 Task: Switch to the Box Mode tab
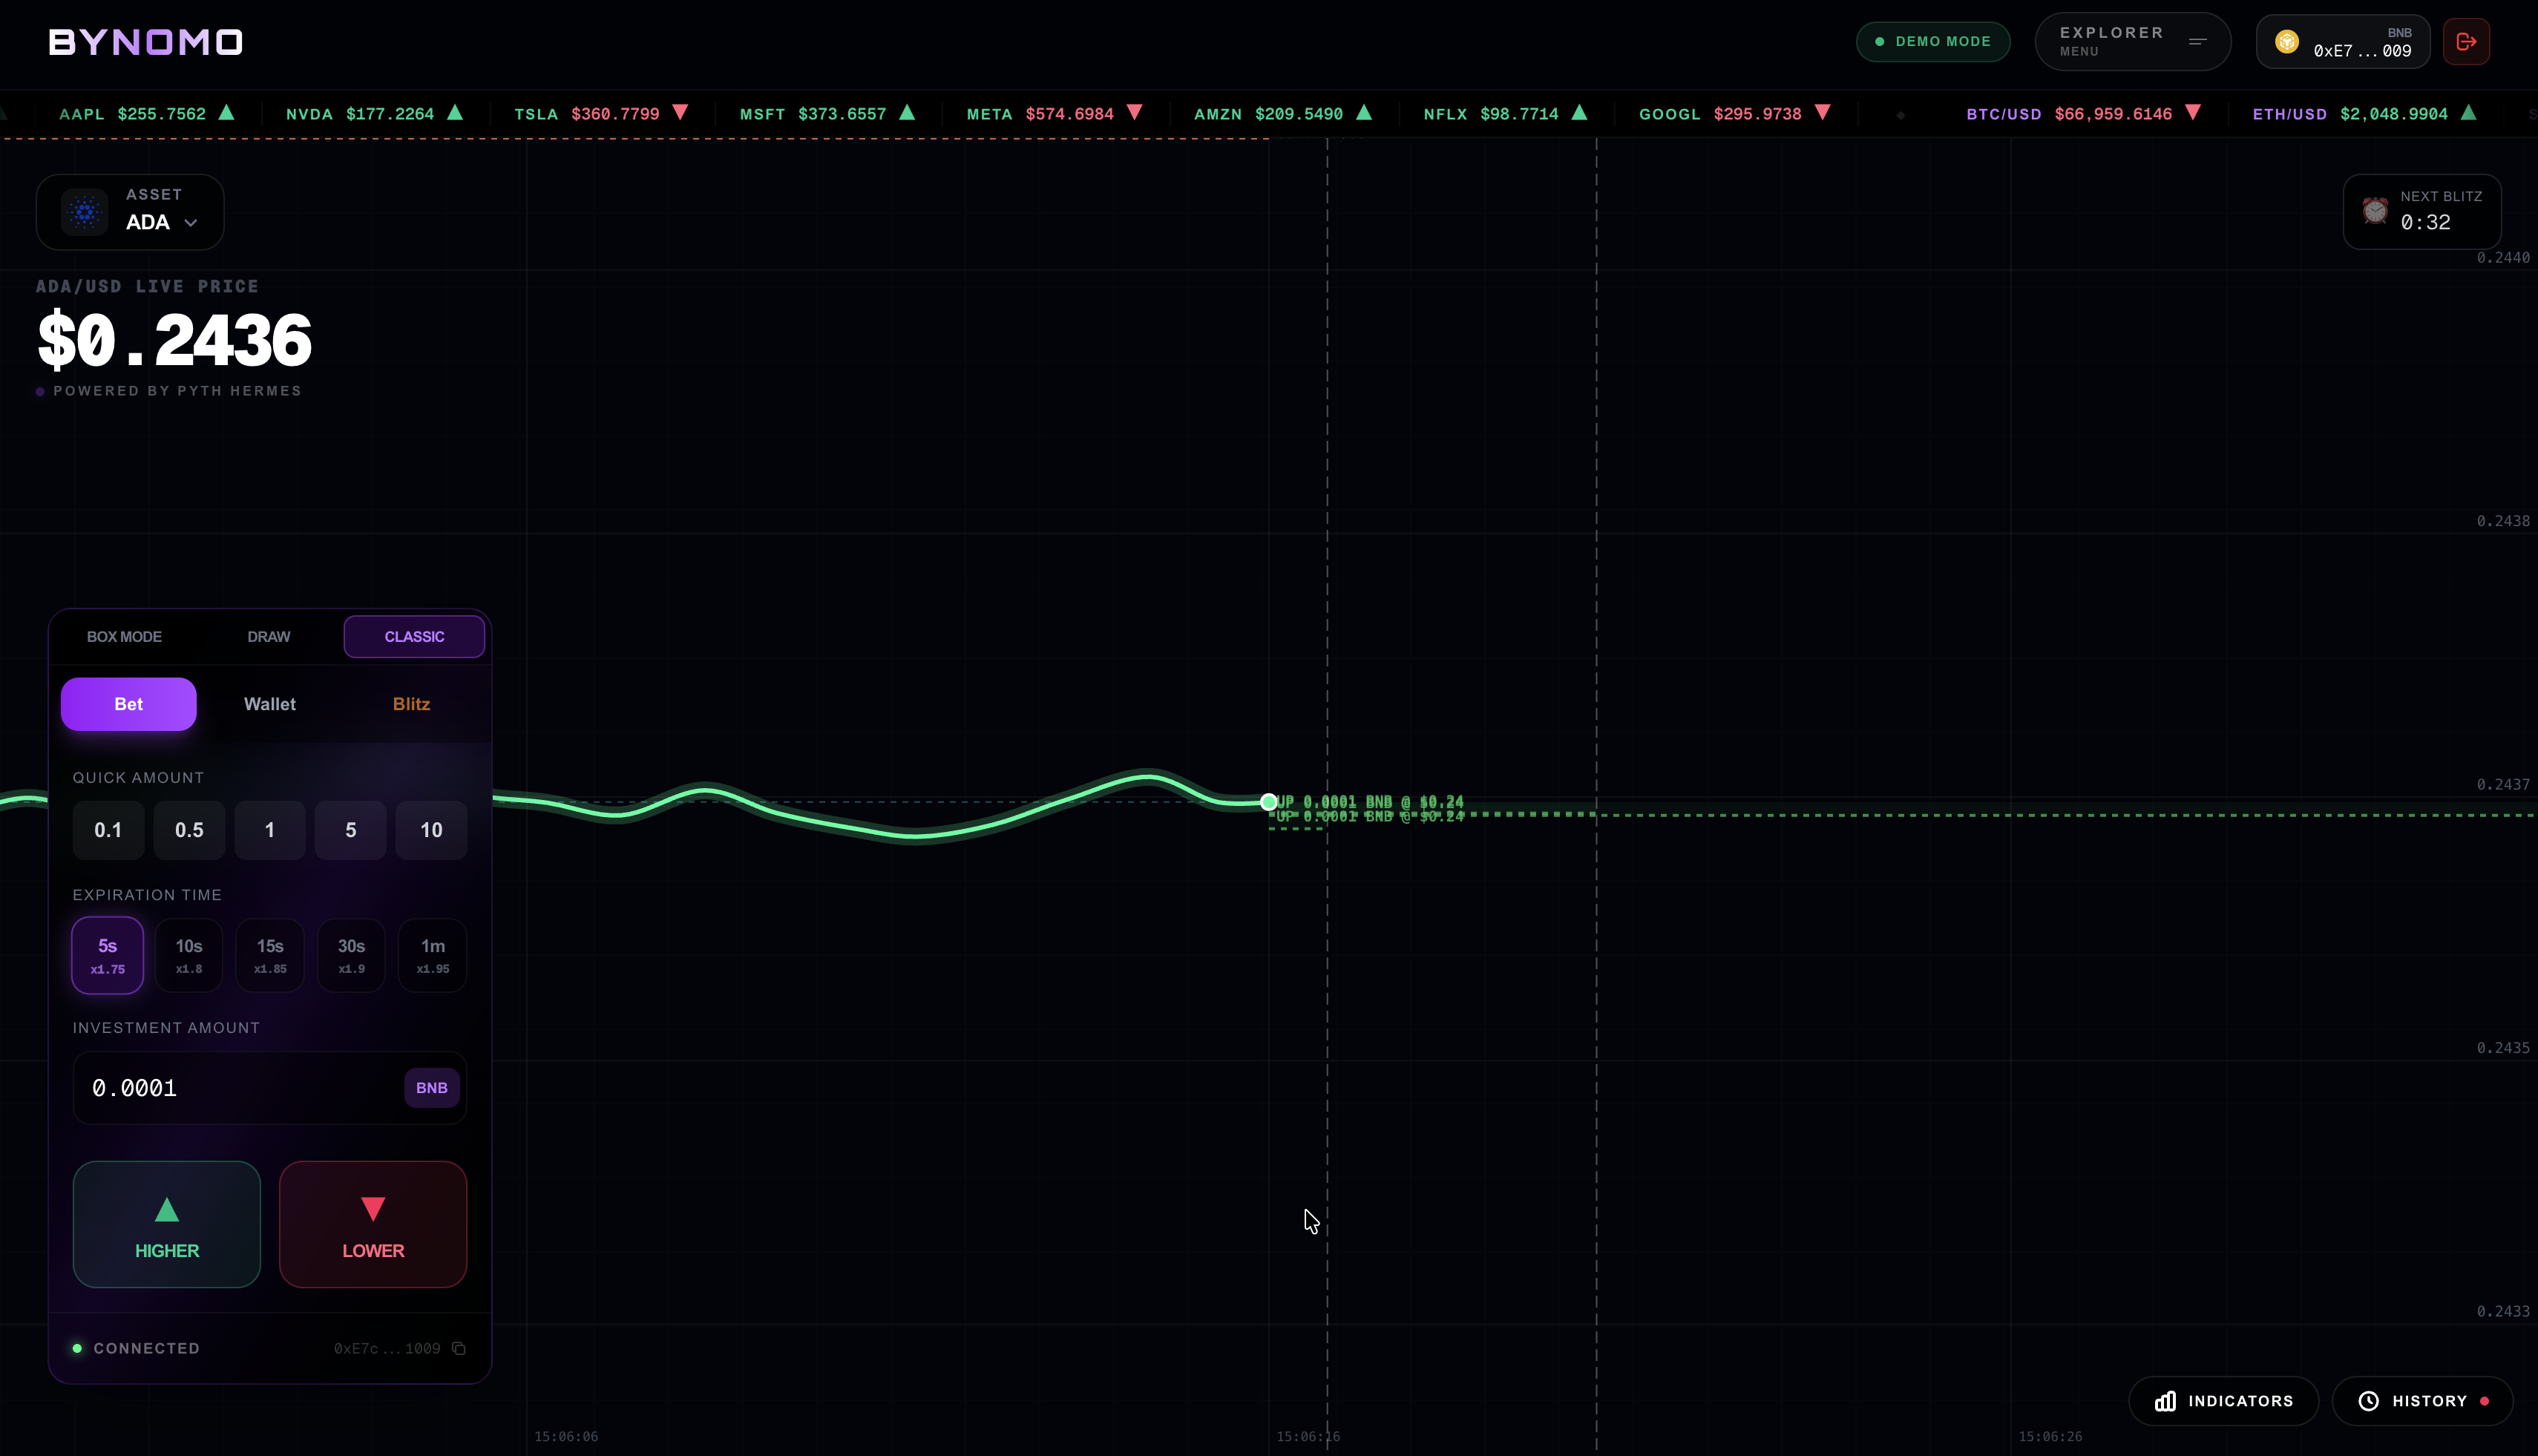pos(124,637)
